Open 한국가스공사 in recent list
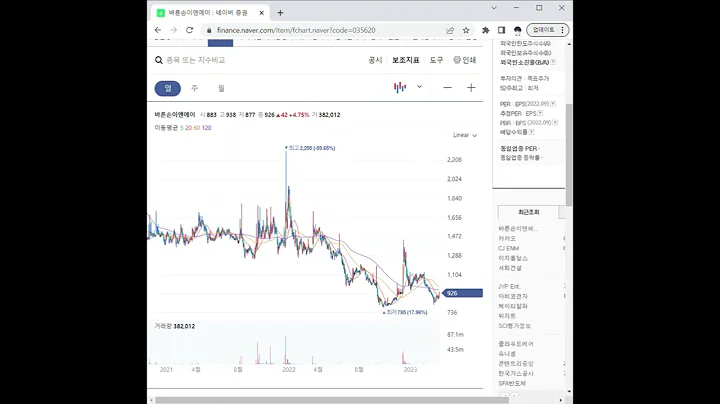 516,373
